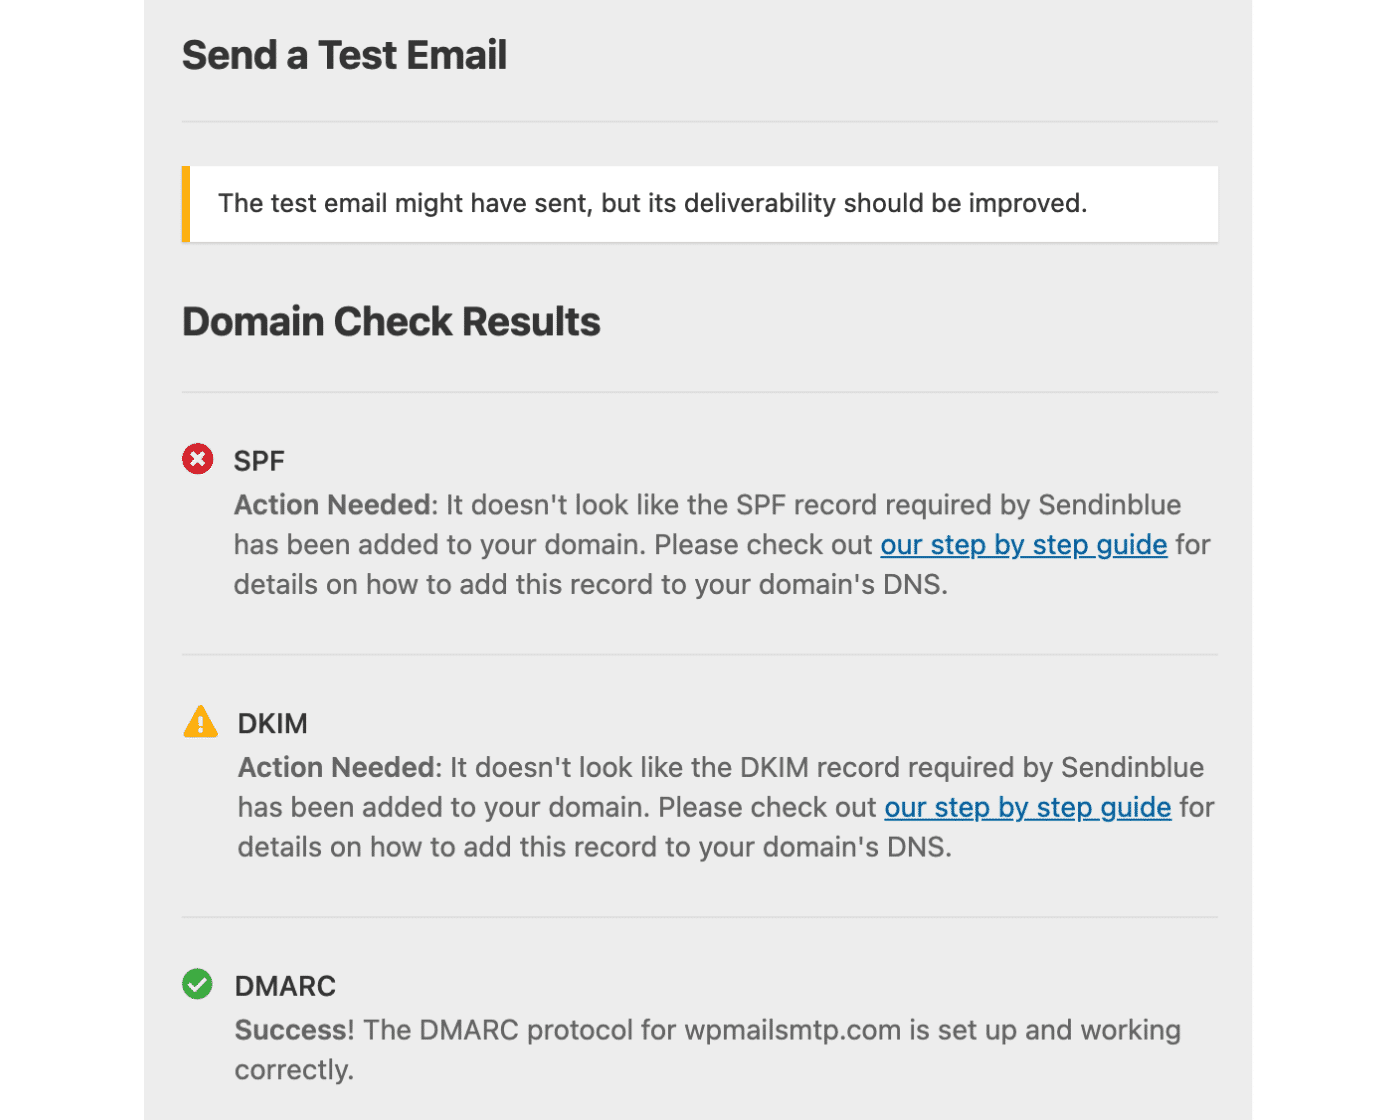Select the red X status indicator beside SPF
1400x1120 pixels.
pyautogui.click(x=198, y=459)
